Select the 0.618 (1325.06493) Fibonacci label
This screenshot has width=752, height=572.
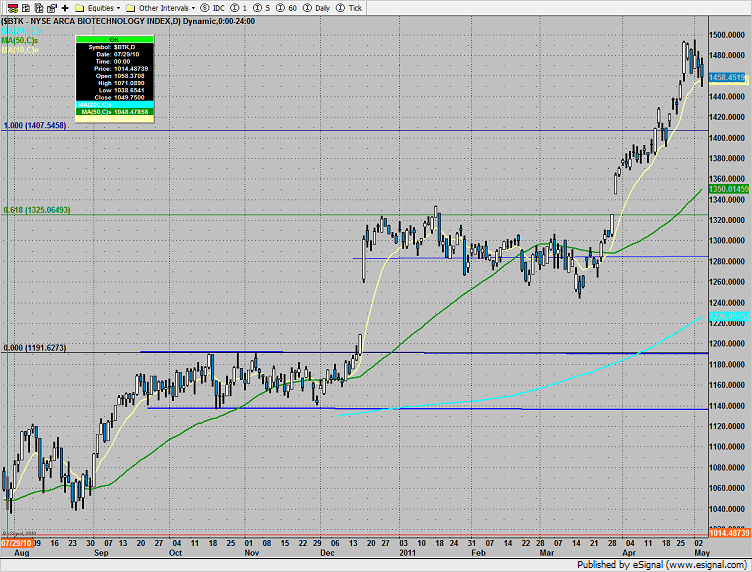(37, 210)
